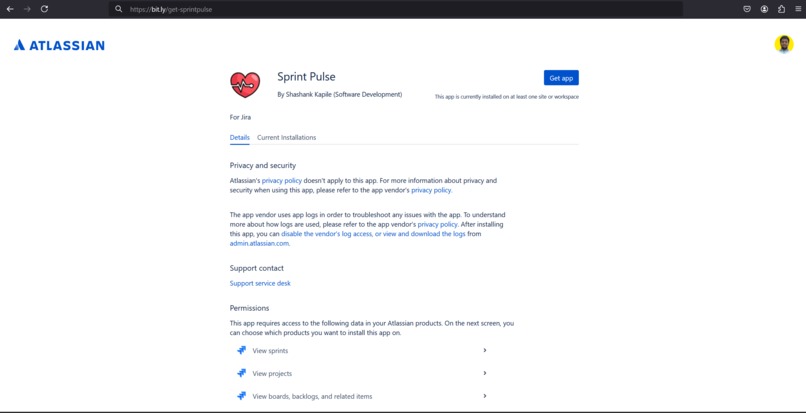Click the View projects permission label
Screen dimensions: 806x413
click(x=272, y=373)
